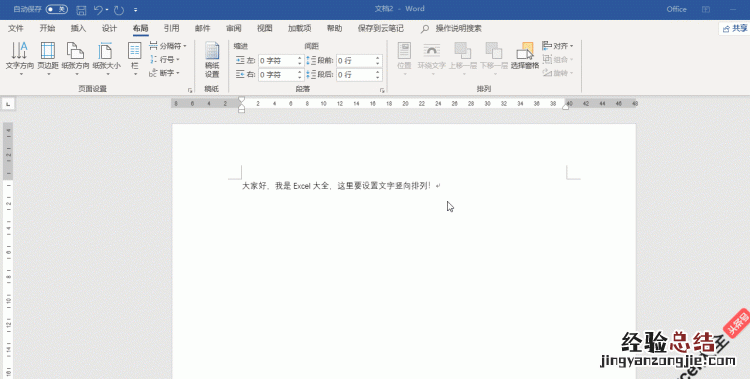The image size is (750, 379).
Task: Switch to the 邮件 mailings tab
Action: [x=202, y=28]
